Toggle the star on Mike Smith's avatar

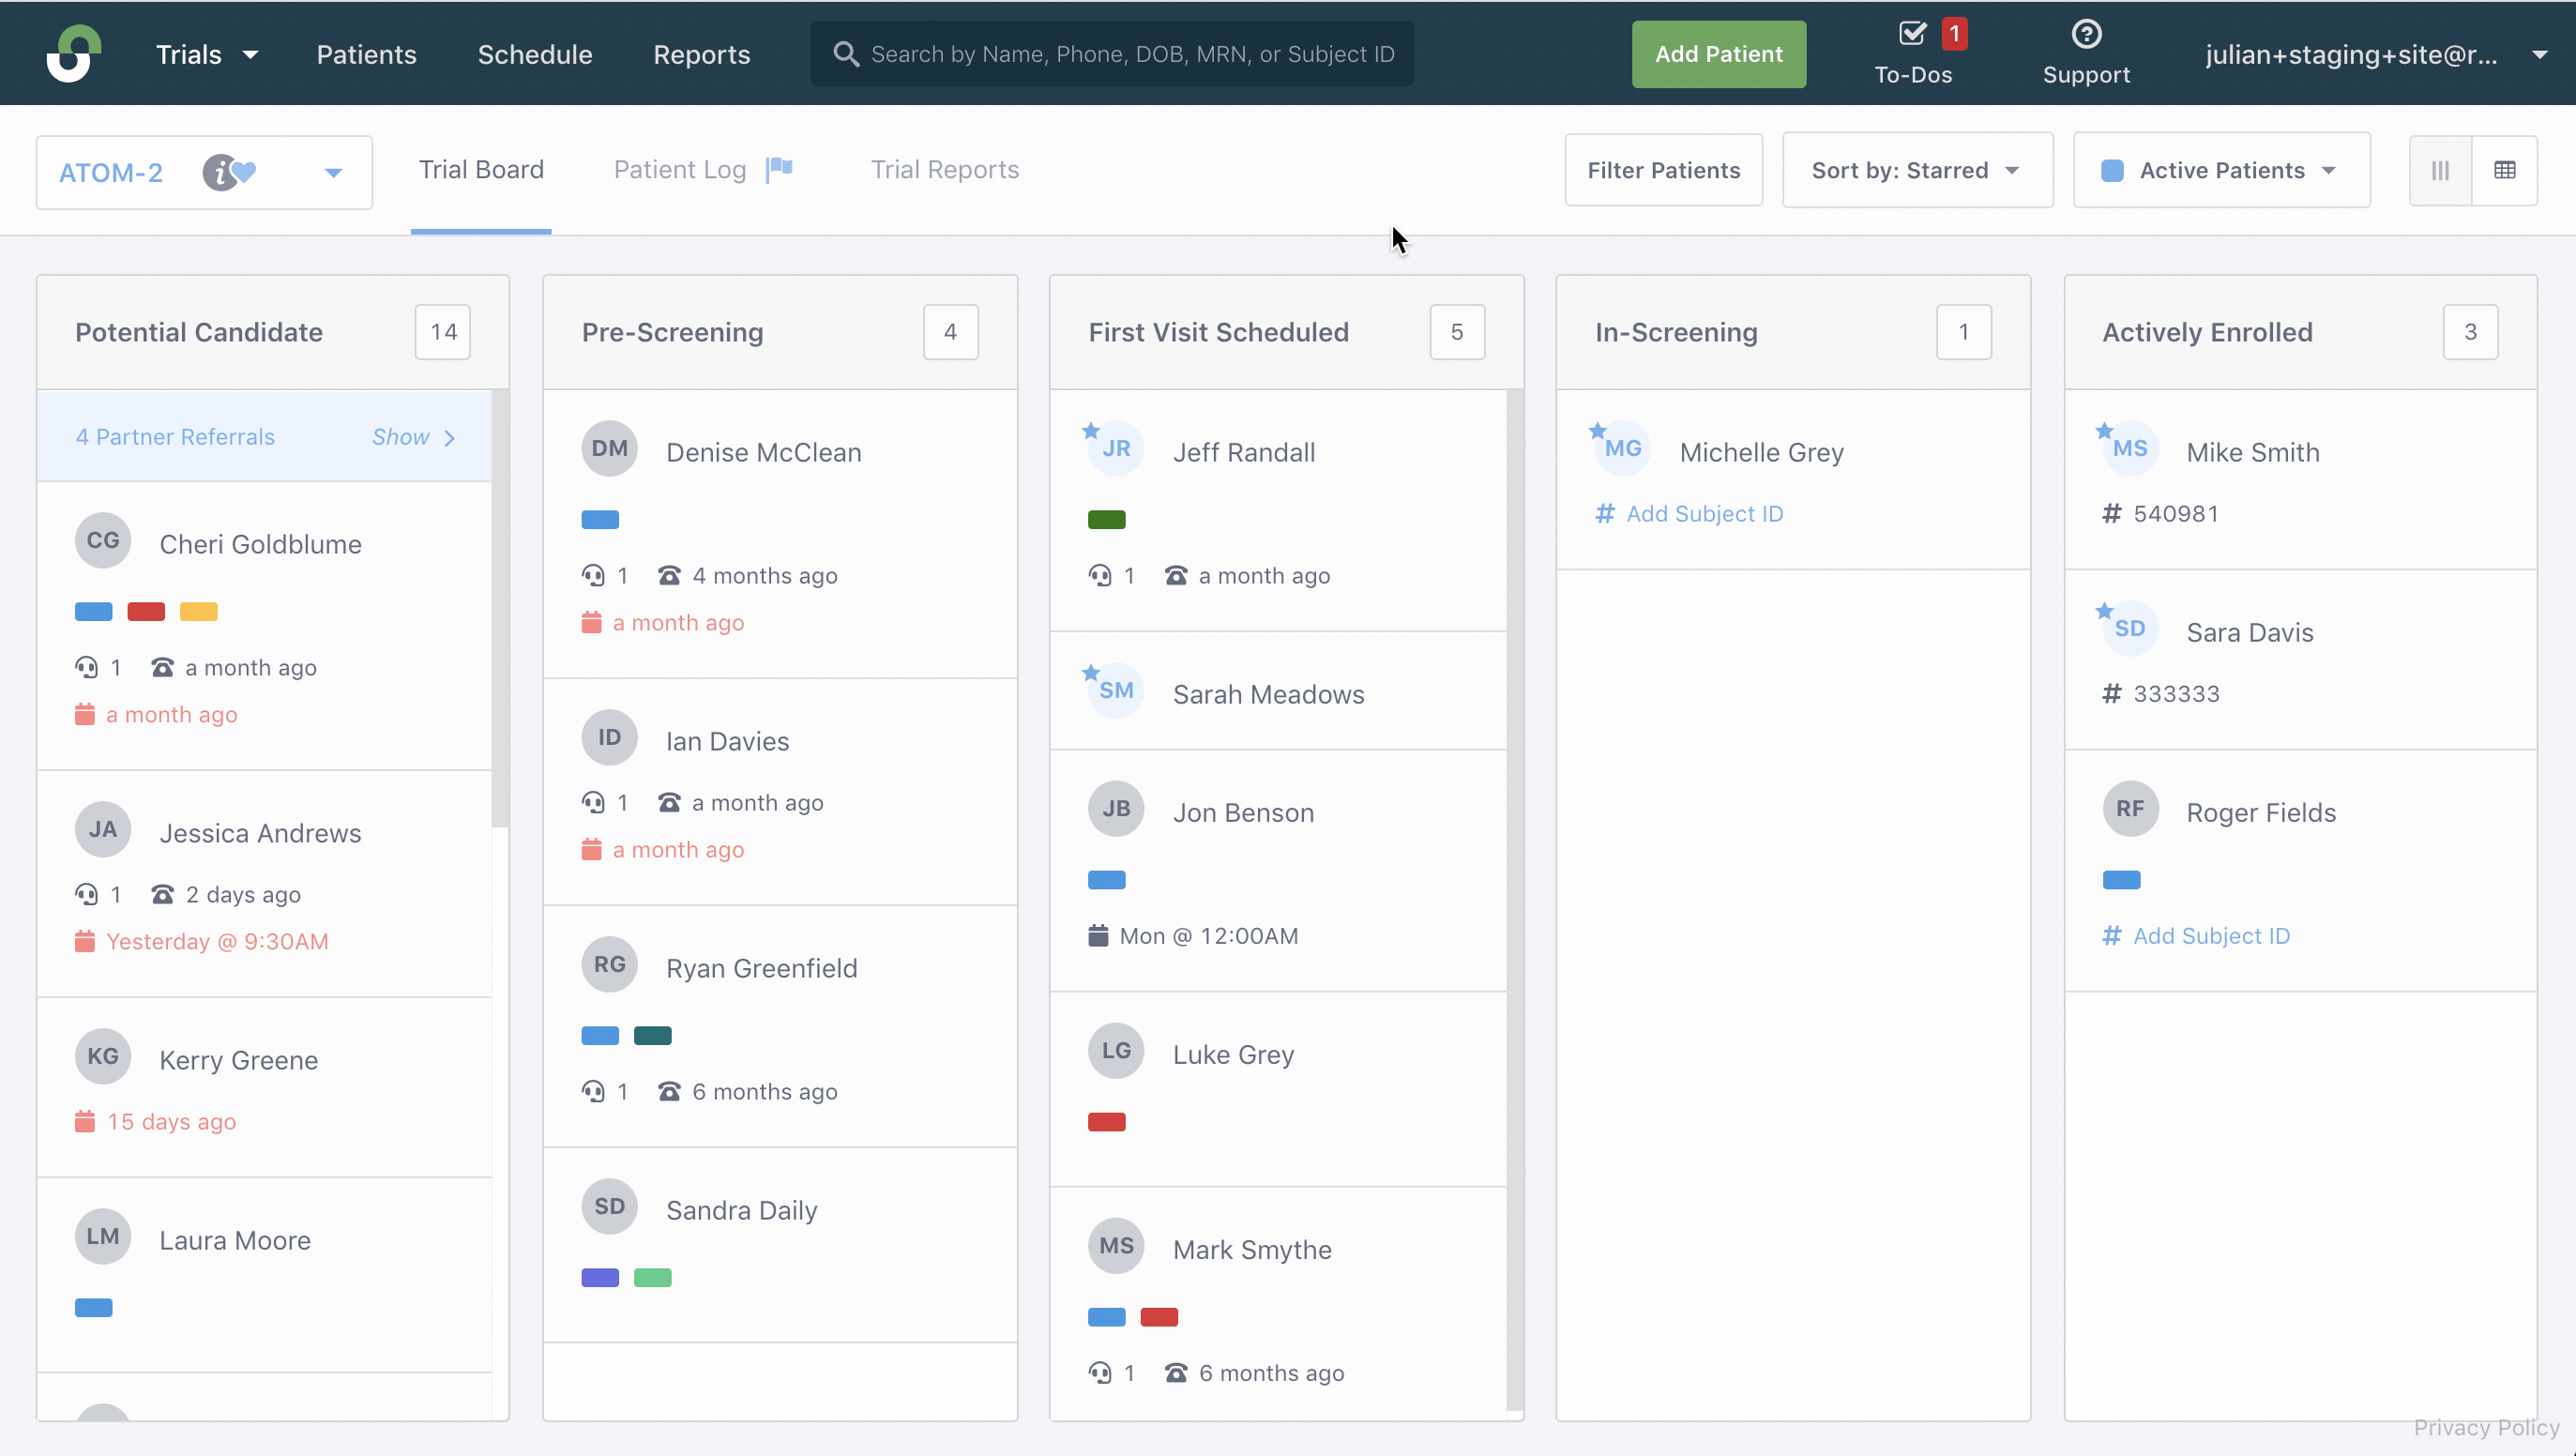tap(2104, 431)
